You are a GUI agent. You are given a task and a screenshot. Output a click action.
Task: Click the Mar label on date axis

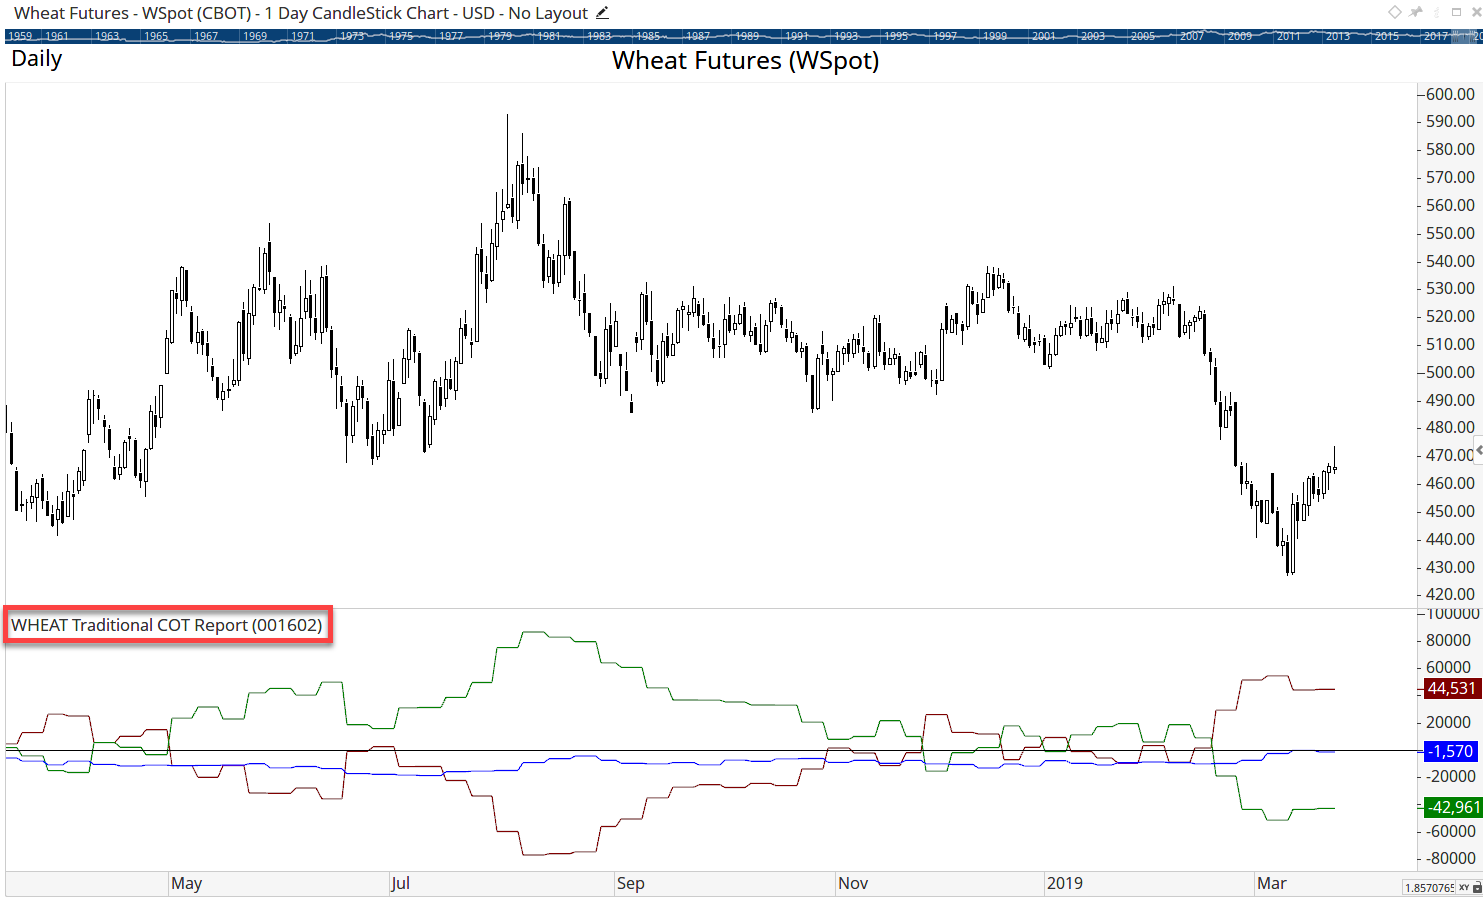pos(1272,883)
